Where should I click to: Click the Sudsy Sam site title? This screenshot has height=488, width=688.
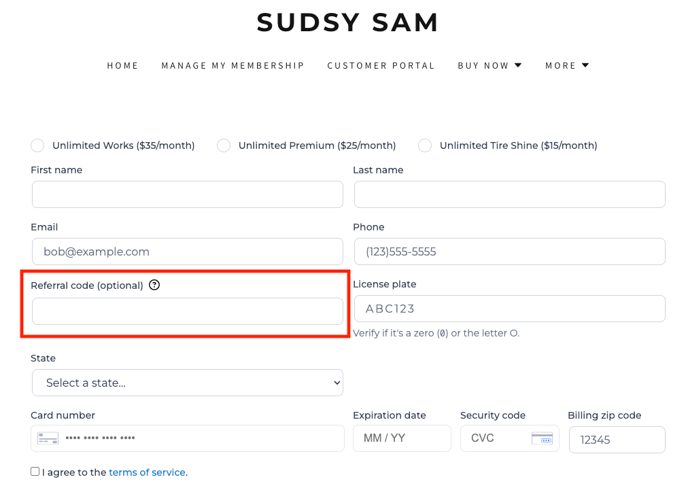click(x=347, y=22)
